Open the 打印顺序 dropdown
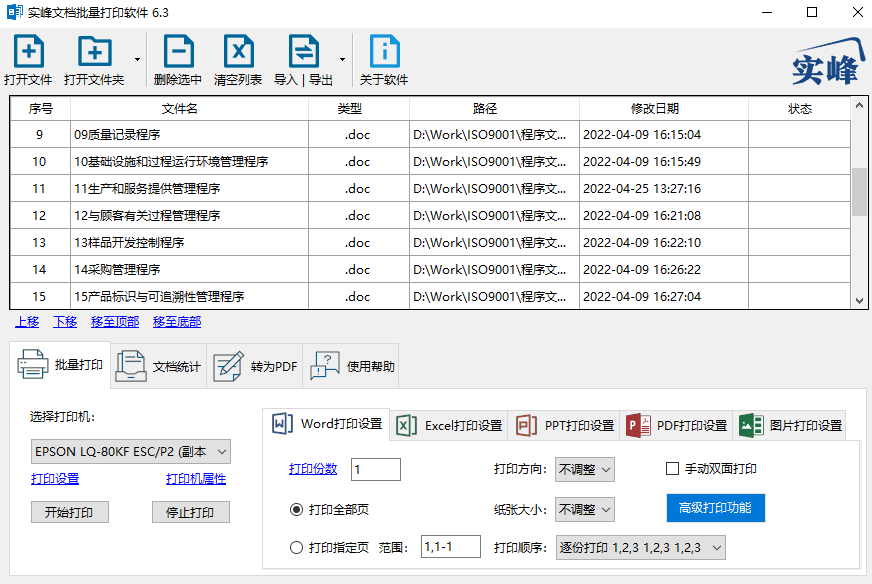872x584 pixels. [641, 548]
